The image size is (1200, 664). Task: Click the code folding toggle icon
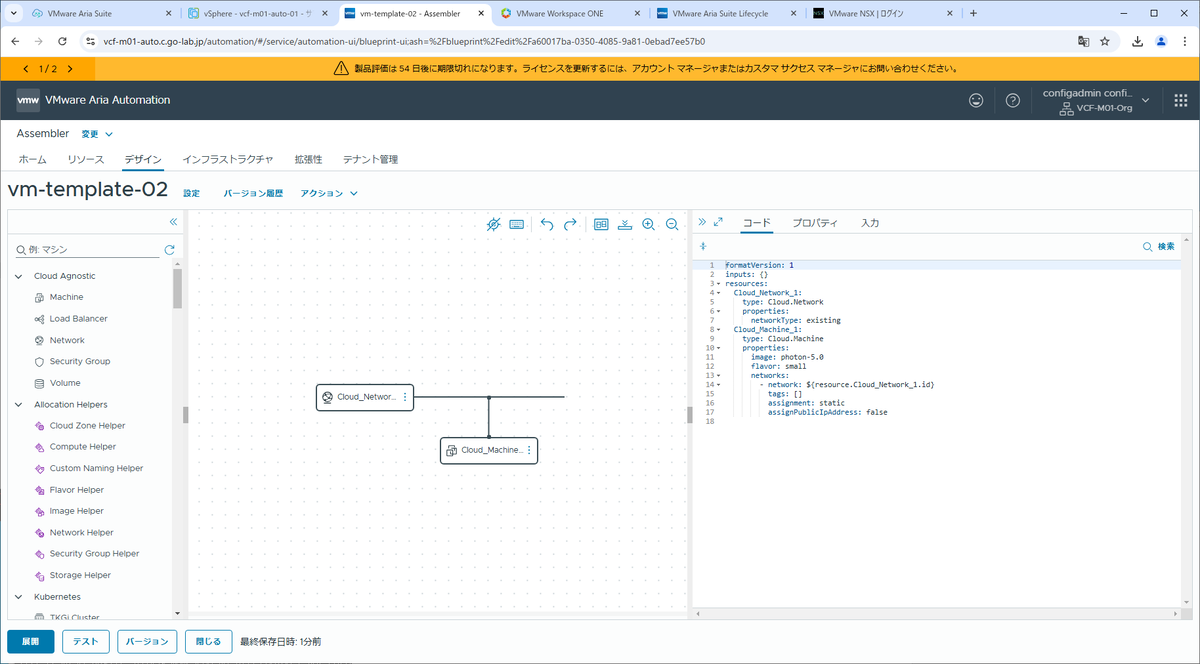coord(702,246)
